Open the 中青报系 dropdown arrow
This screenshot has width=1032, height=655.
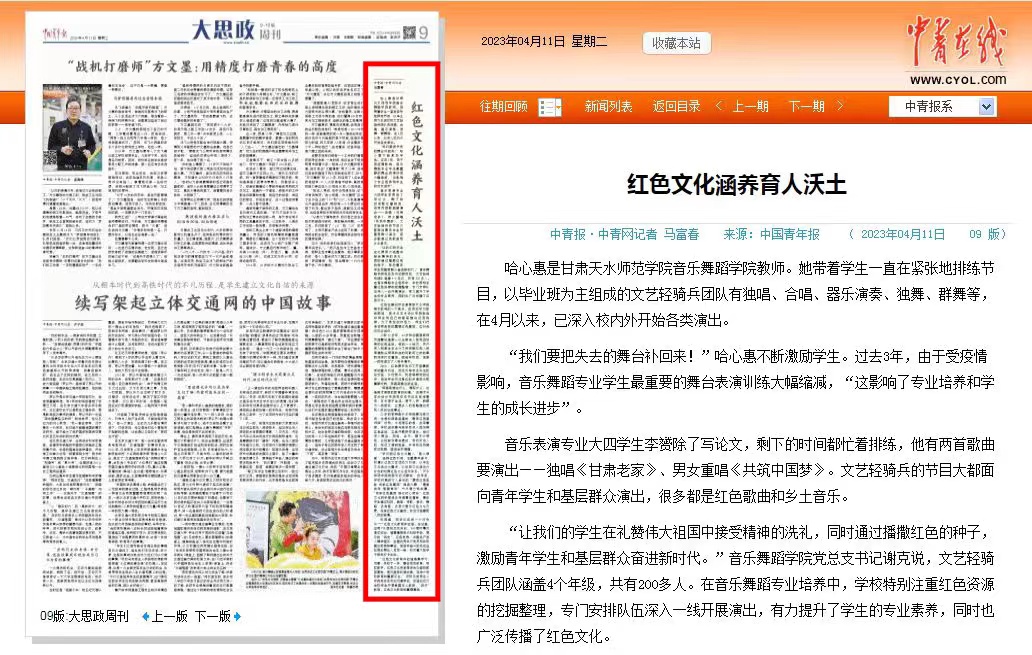tap(986, 107)
